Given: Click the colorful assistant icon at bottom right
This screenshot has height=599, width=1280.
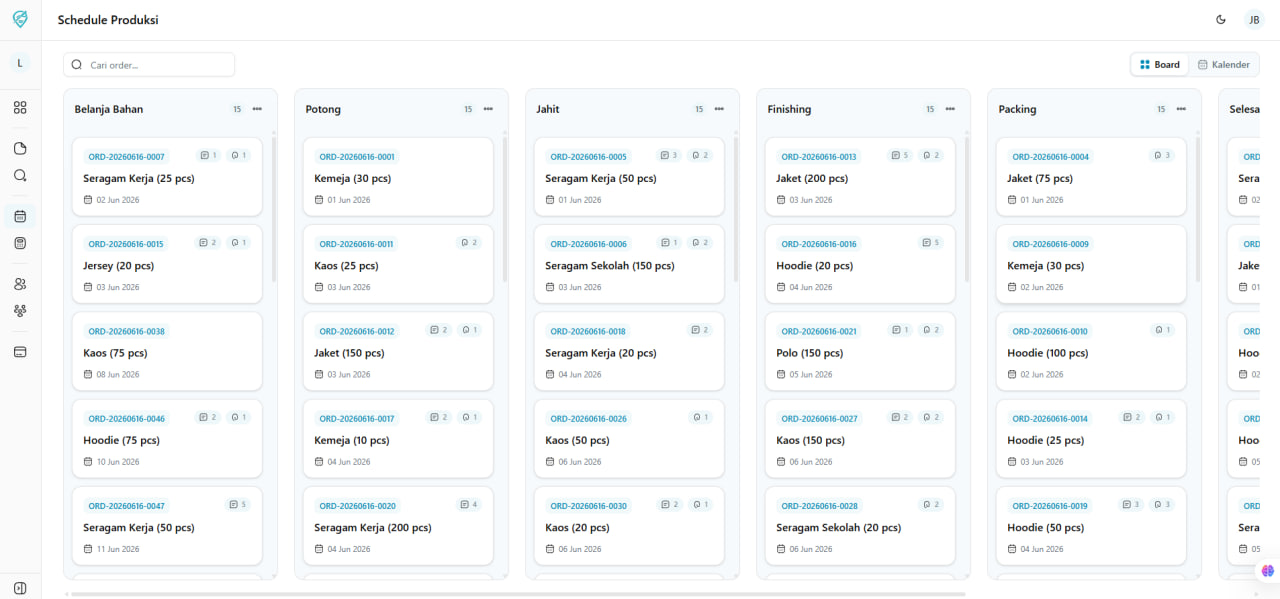Looking at the screenshot, I should click(x=1268, y=571).
